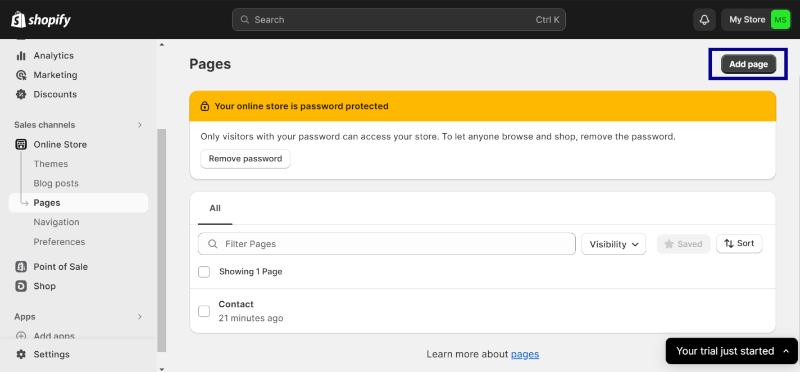This screenshot has height=372, width=800.
Task: Click the Shop channel icon
Action: [21, 286]
